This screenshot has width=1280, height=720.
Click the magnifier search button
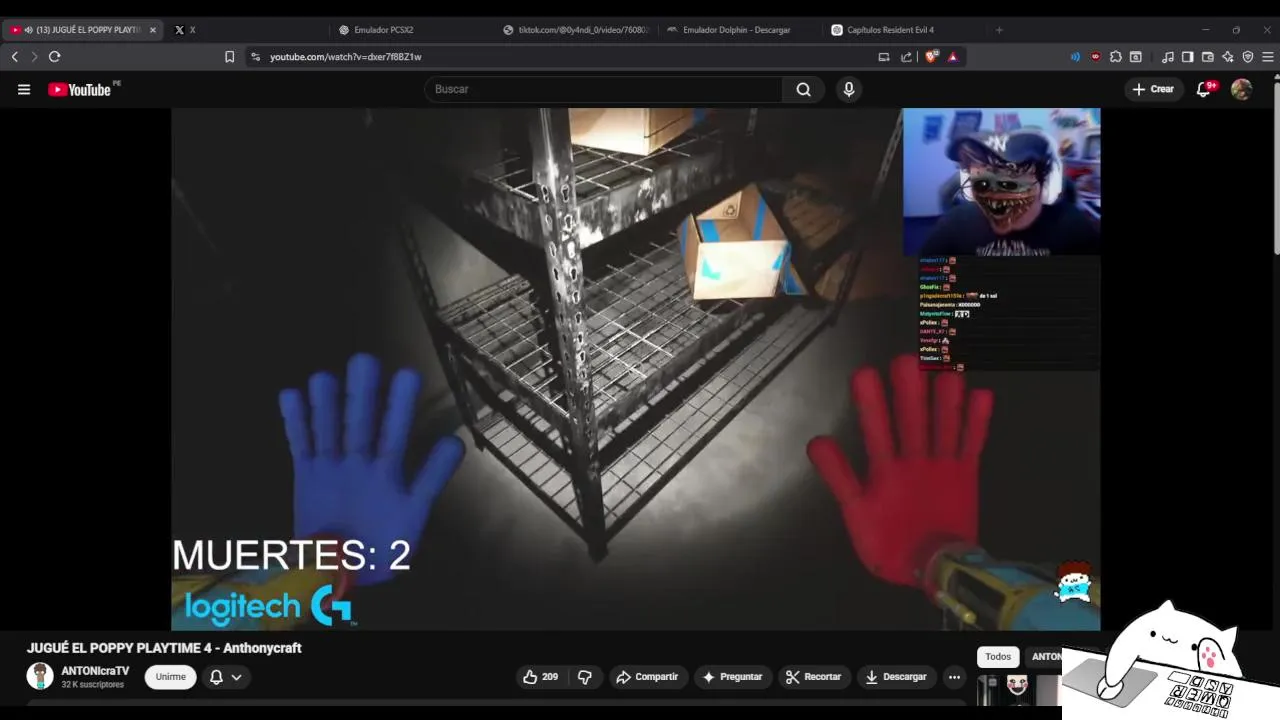803,89
